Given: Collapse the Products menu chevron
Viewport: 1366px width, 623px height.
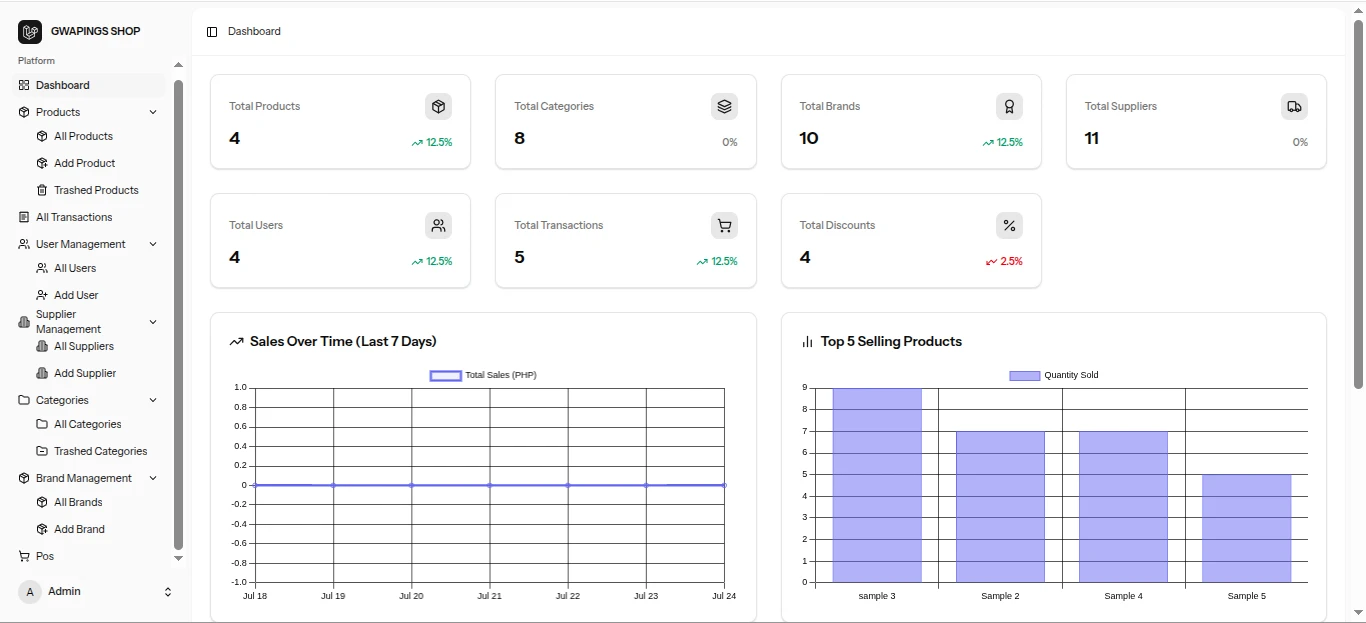Looking at the screenshot, I should (x=153, y=112).
